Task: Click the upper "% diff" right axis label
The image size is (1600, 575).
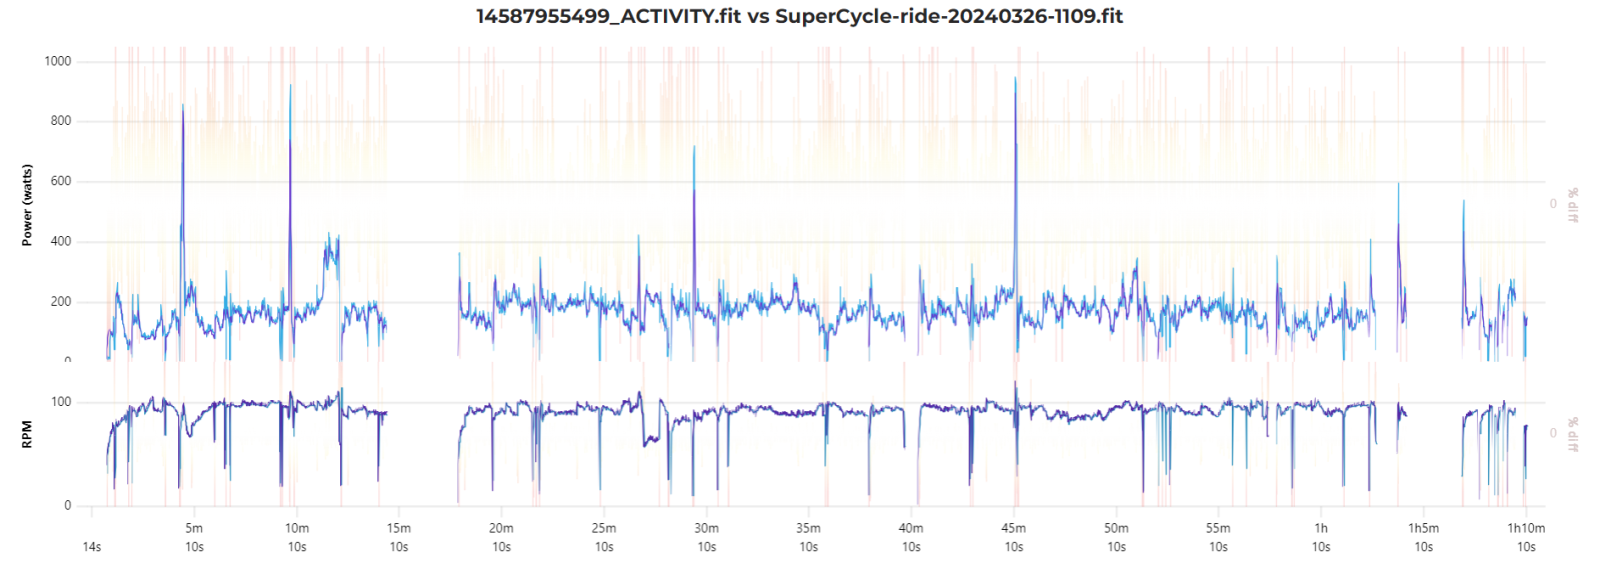Action: [x=1572, y=205]
